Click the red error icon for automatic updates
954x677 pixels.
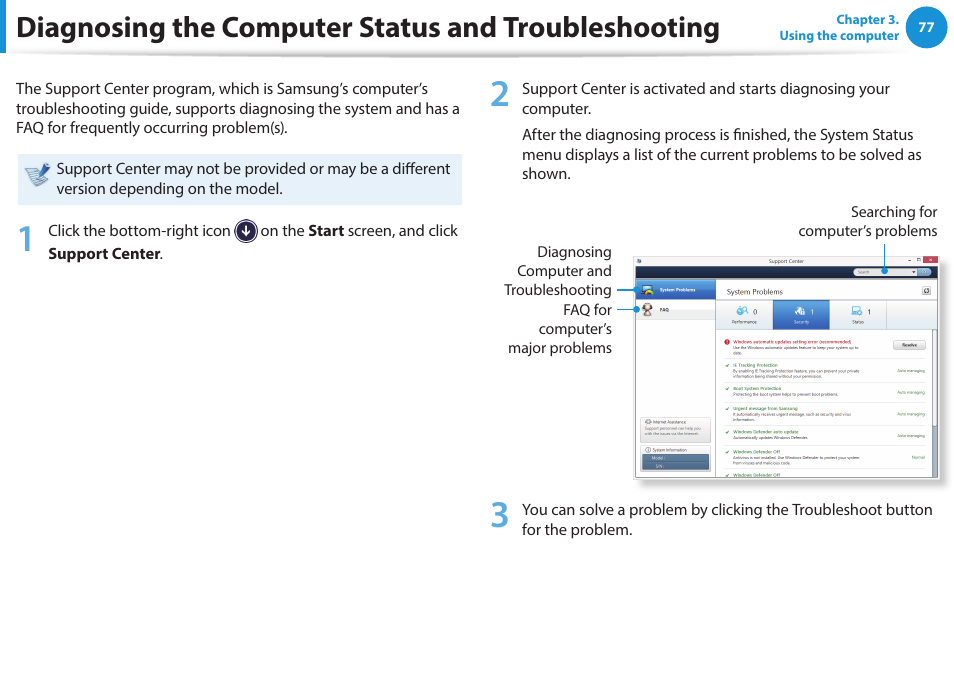pyautogui.click(x=726, y=342)
